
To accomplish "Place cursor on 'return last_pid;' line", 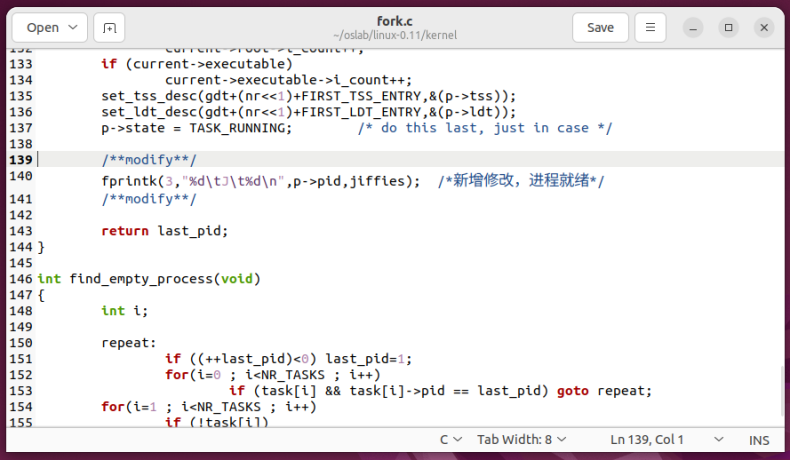I will coord(164,231).
